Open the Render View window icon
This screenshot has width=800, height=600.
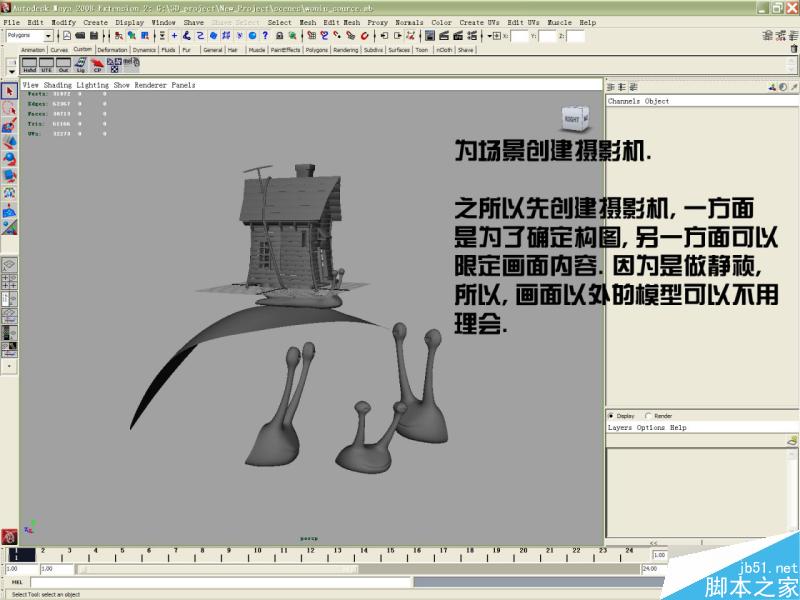[430, 36]
